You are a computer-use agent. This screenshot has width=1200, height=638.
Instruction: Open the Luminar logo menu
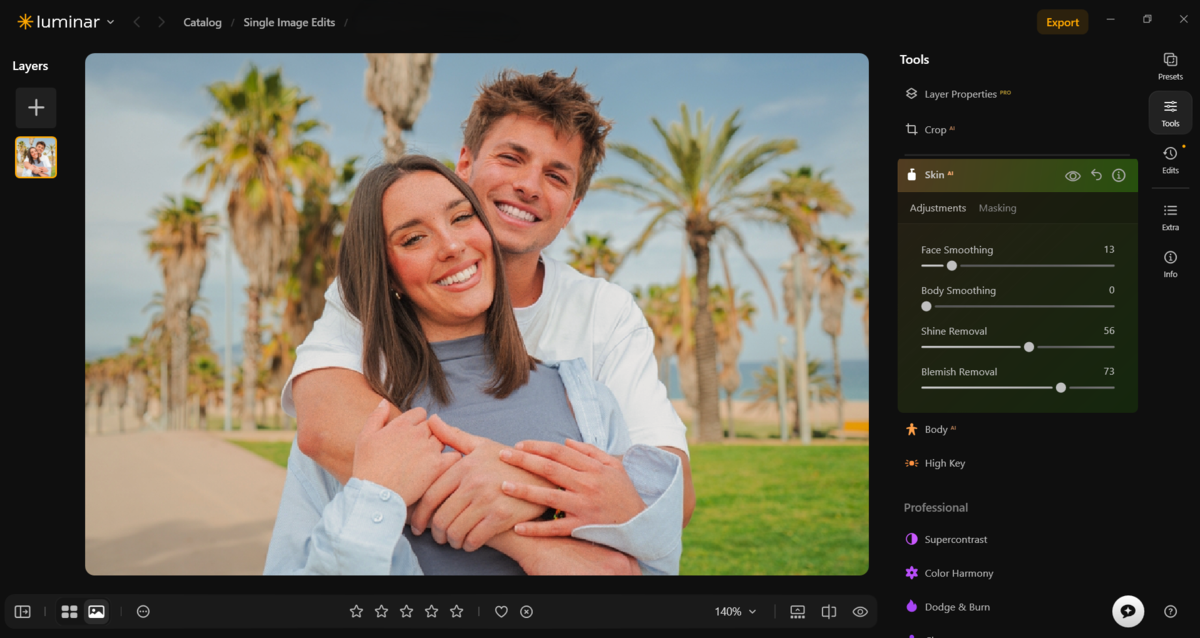pyautogui.click(x=66, y=22)
